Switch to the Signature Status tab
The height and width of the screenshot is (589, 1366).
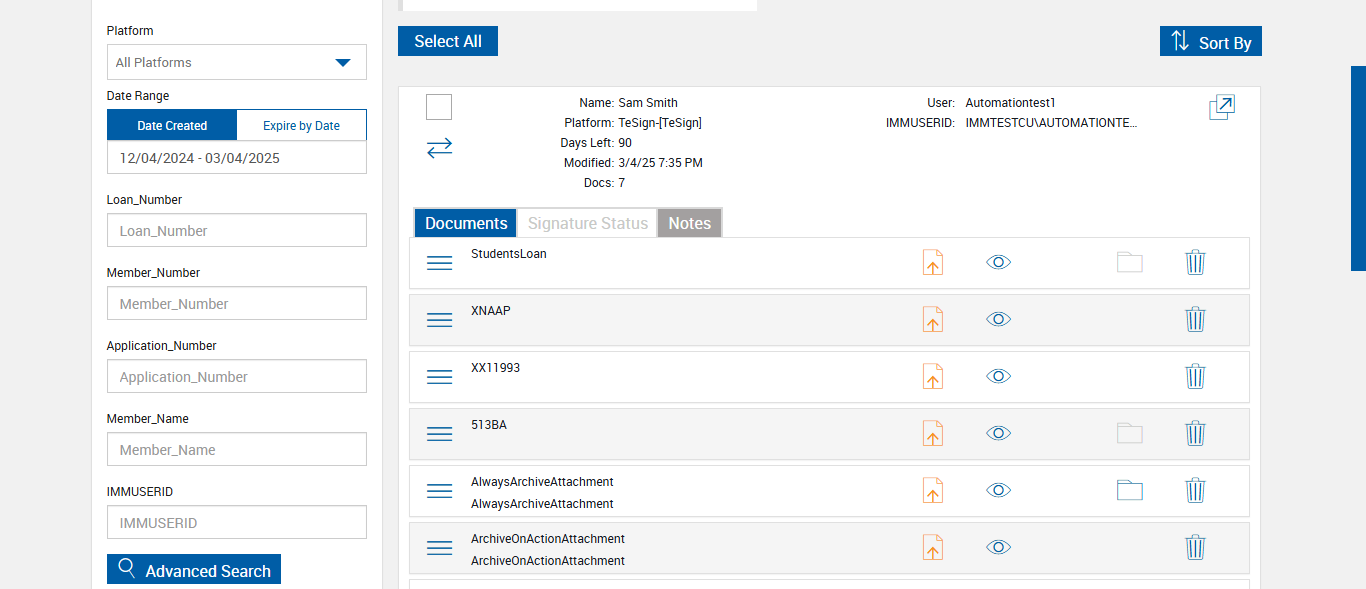click(588, 223)
